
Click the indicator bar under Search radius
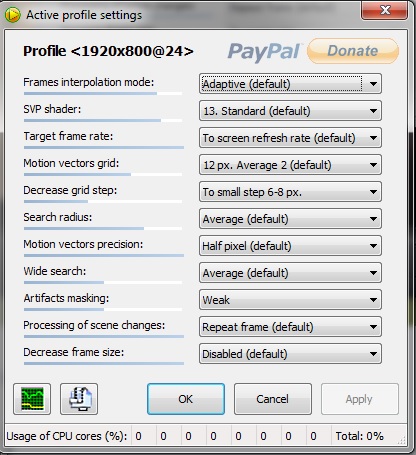(x=103, y=229)
